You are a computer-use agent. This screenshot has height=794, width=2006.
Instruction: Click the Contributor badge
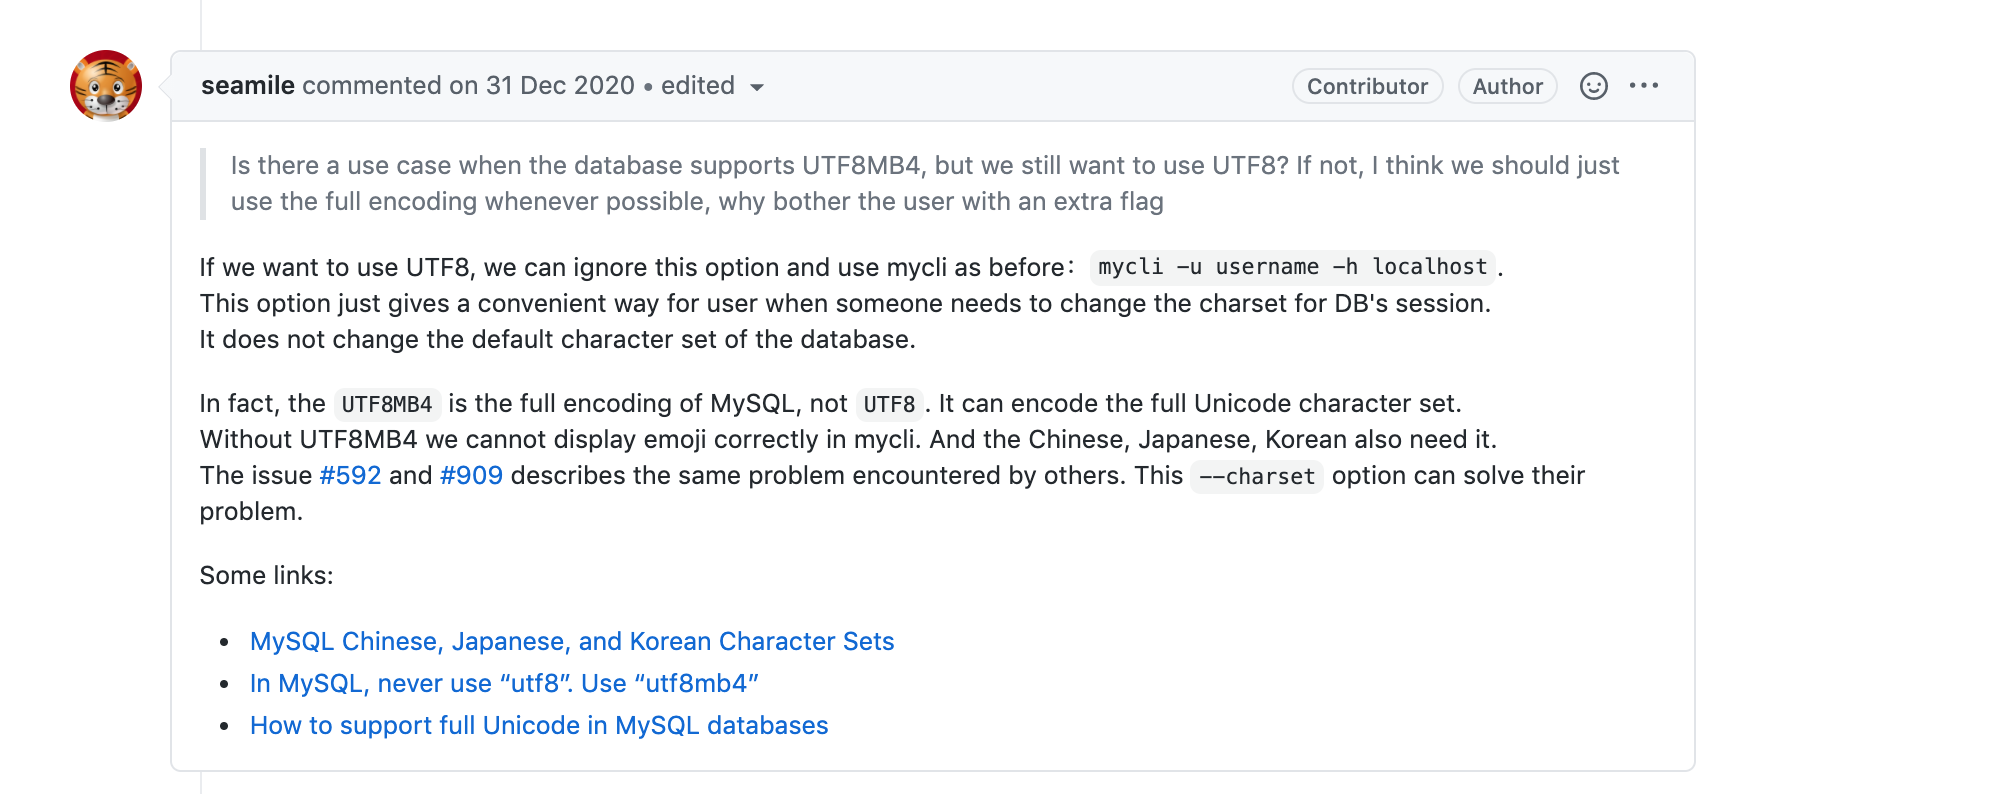(1366, 86)
